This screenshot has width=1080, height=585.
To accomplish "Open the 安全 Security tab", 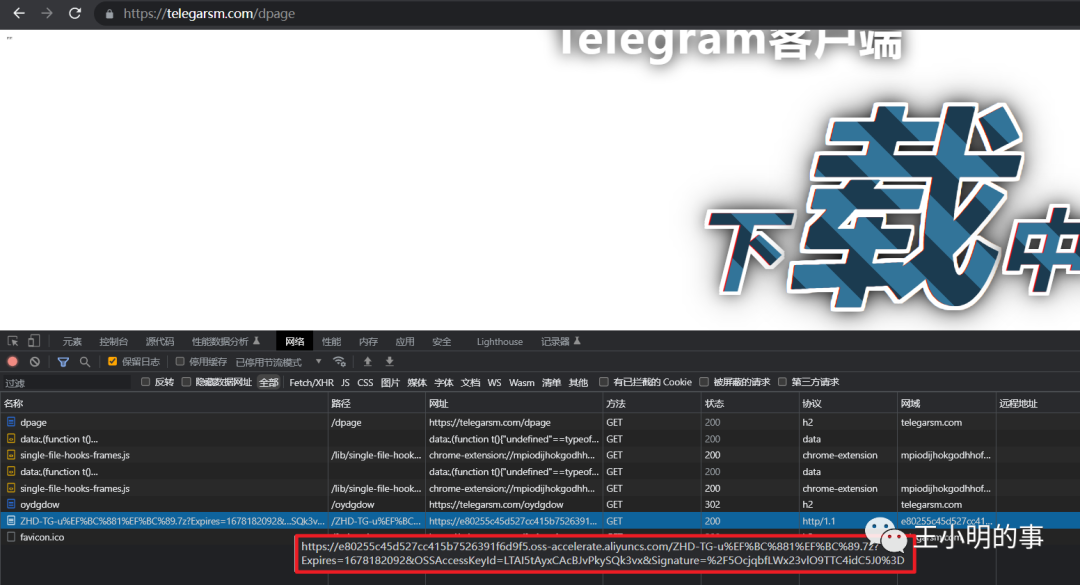I will pos(442,342).
